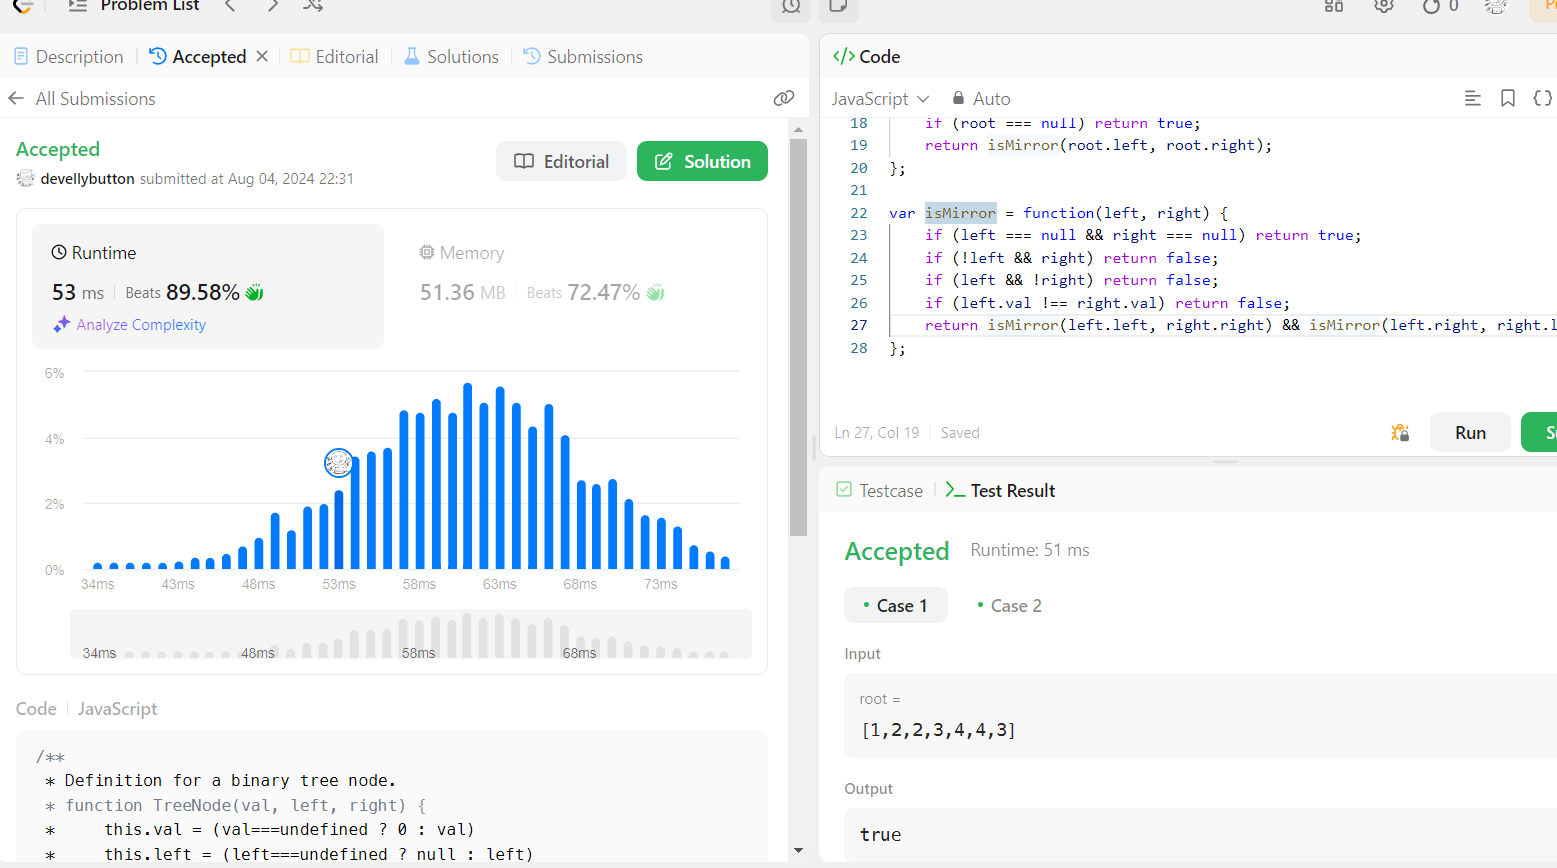Image resolution: width=1557 pixels, height=868 pixels.
Task: Select the Test Result tab
Action: [x=1000, y=491]
